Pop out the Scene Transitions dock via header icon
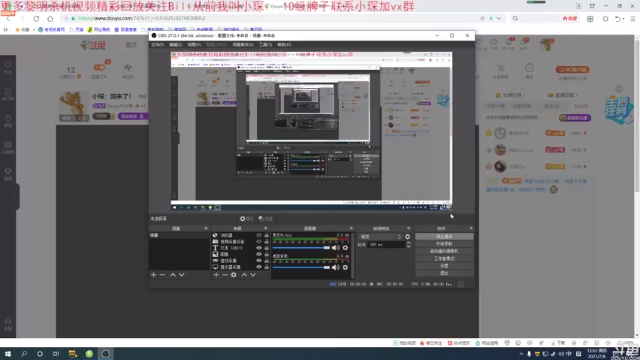Image resolution: width=640 pixels, height=360 pixels. (408, 229)
